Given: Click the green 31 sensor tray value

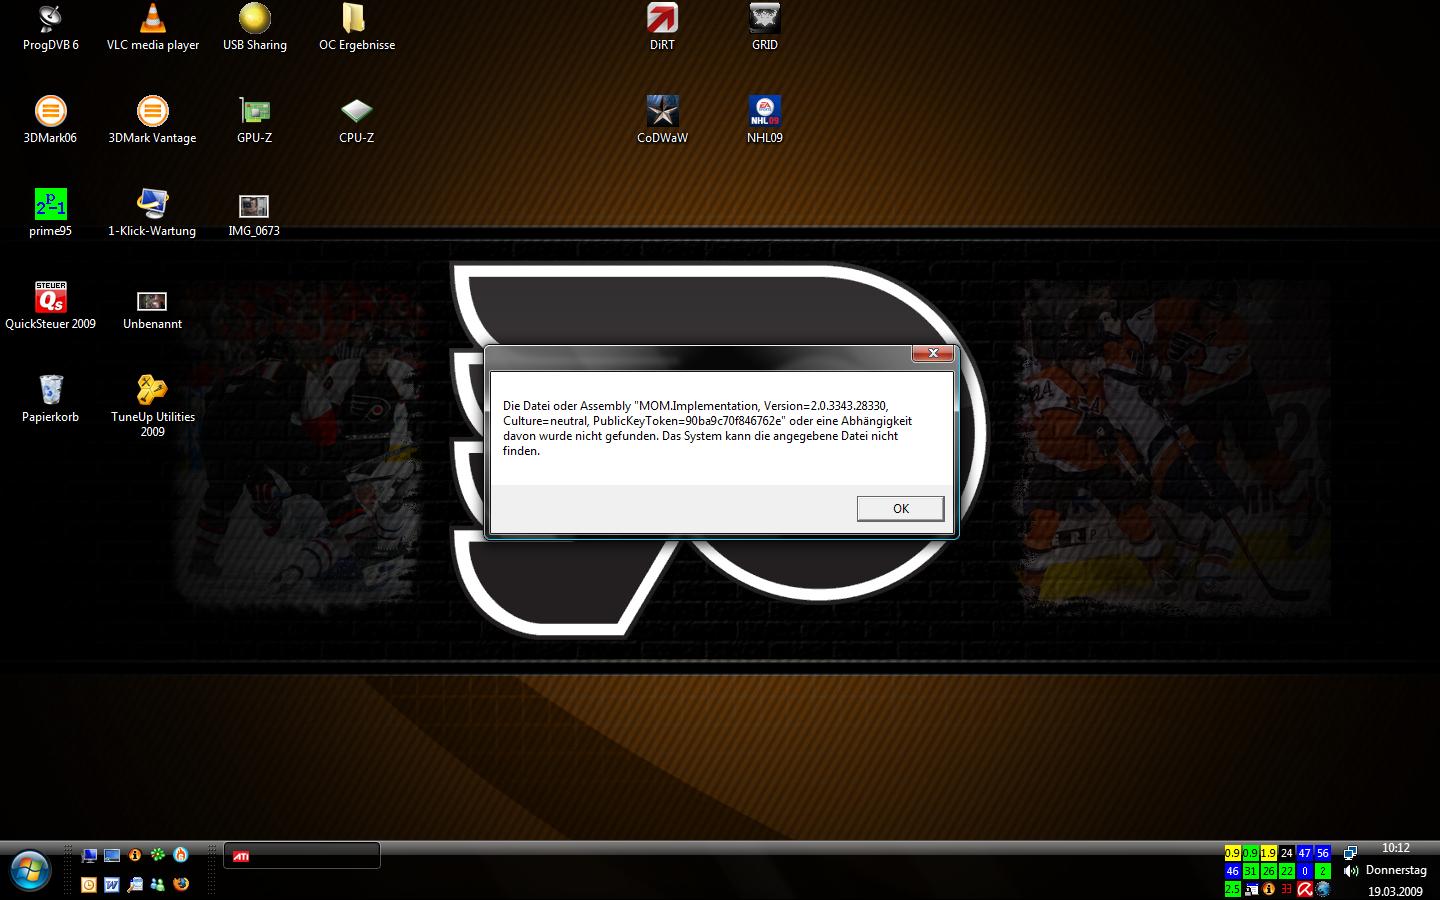Looking at the screenshot, I should [1251, 871].
